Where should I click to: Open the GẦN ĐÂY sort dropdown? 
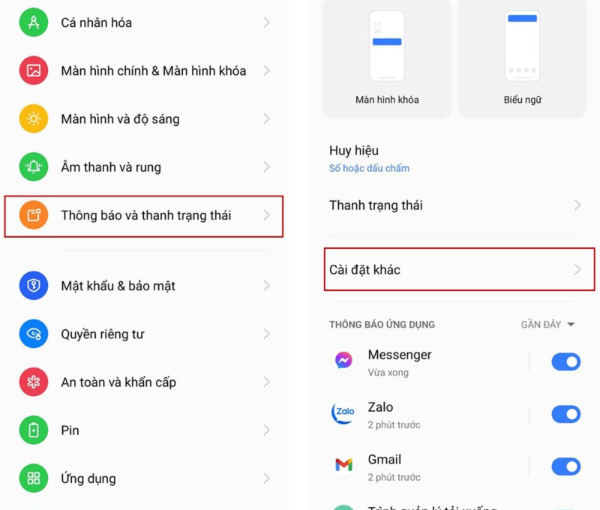(548, 324)
